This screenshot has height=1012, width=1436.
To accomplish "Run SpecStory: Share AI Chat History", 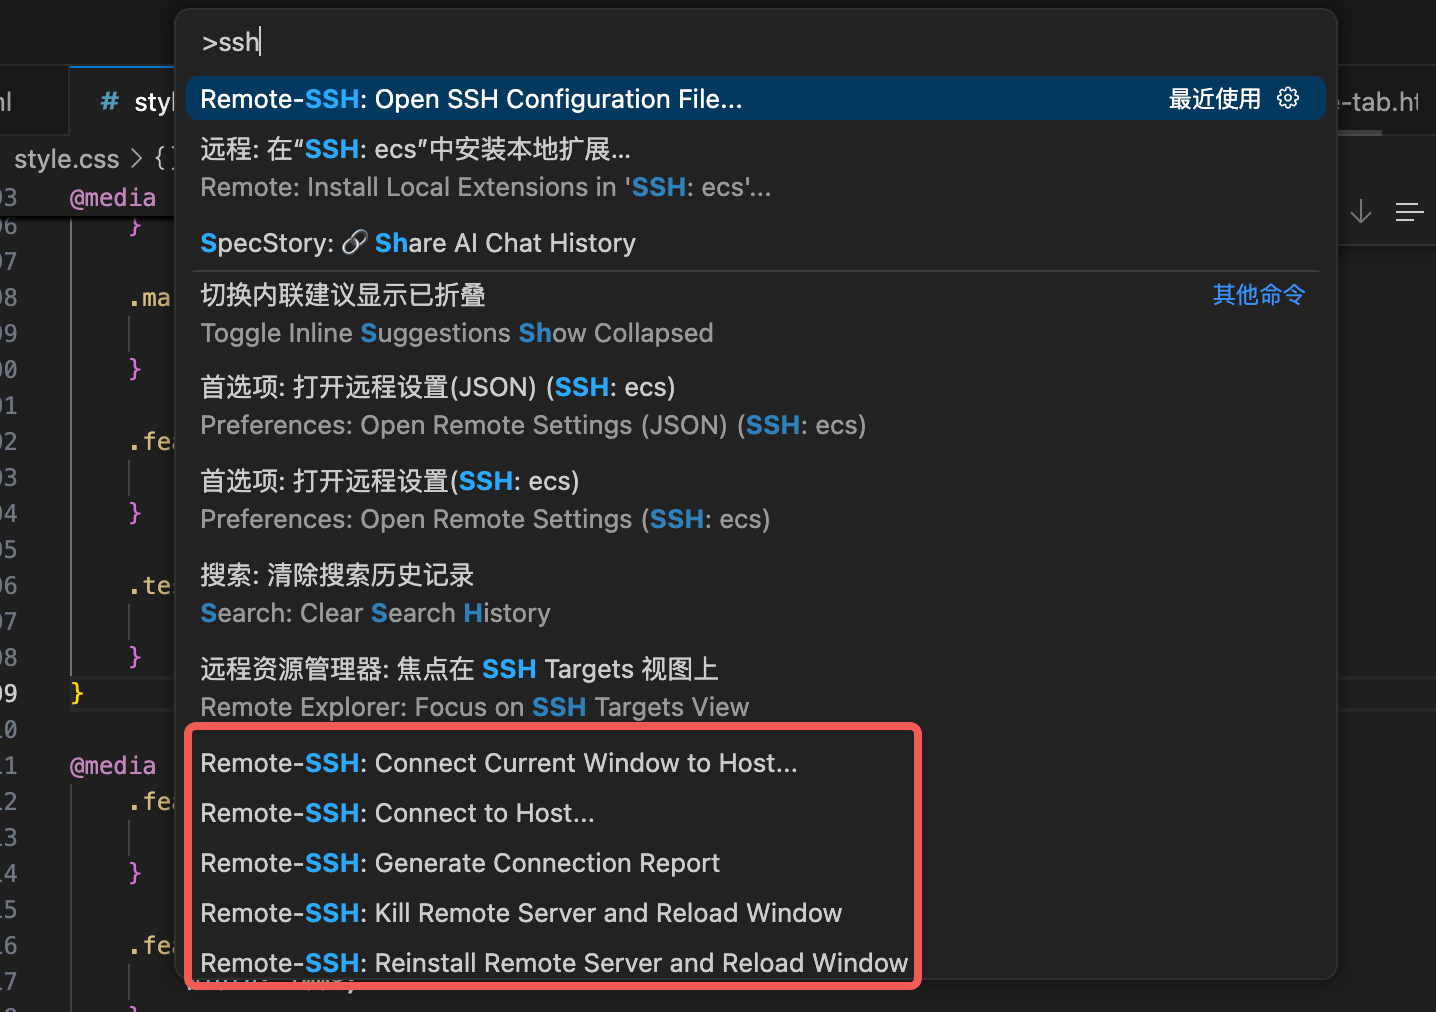I will 755,243.
